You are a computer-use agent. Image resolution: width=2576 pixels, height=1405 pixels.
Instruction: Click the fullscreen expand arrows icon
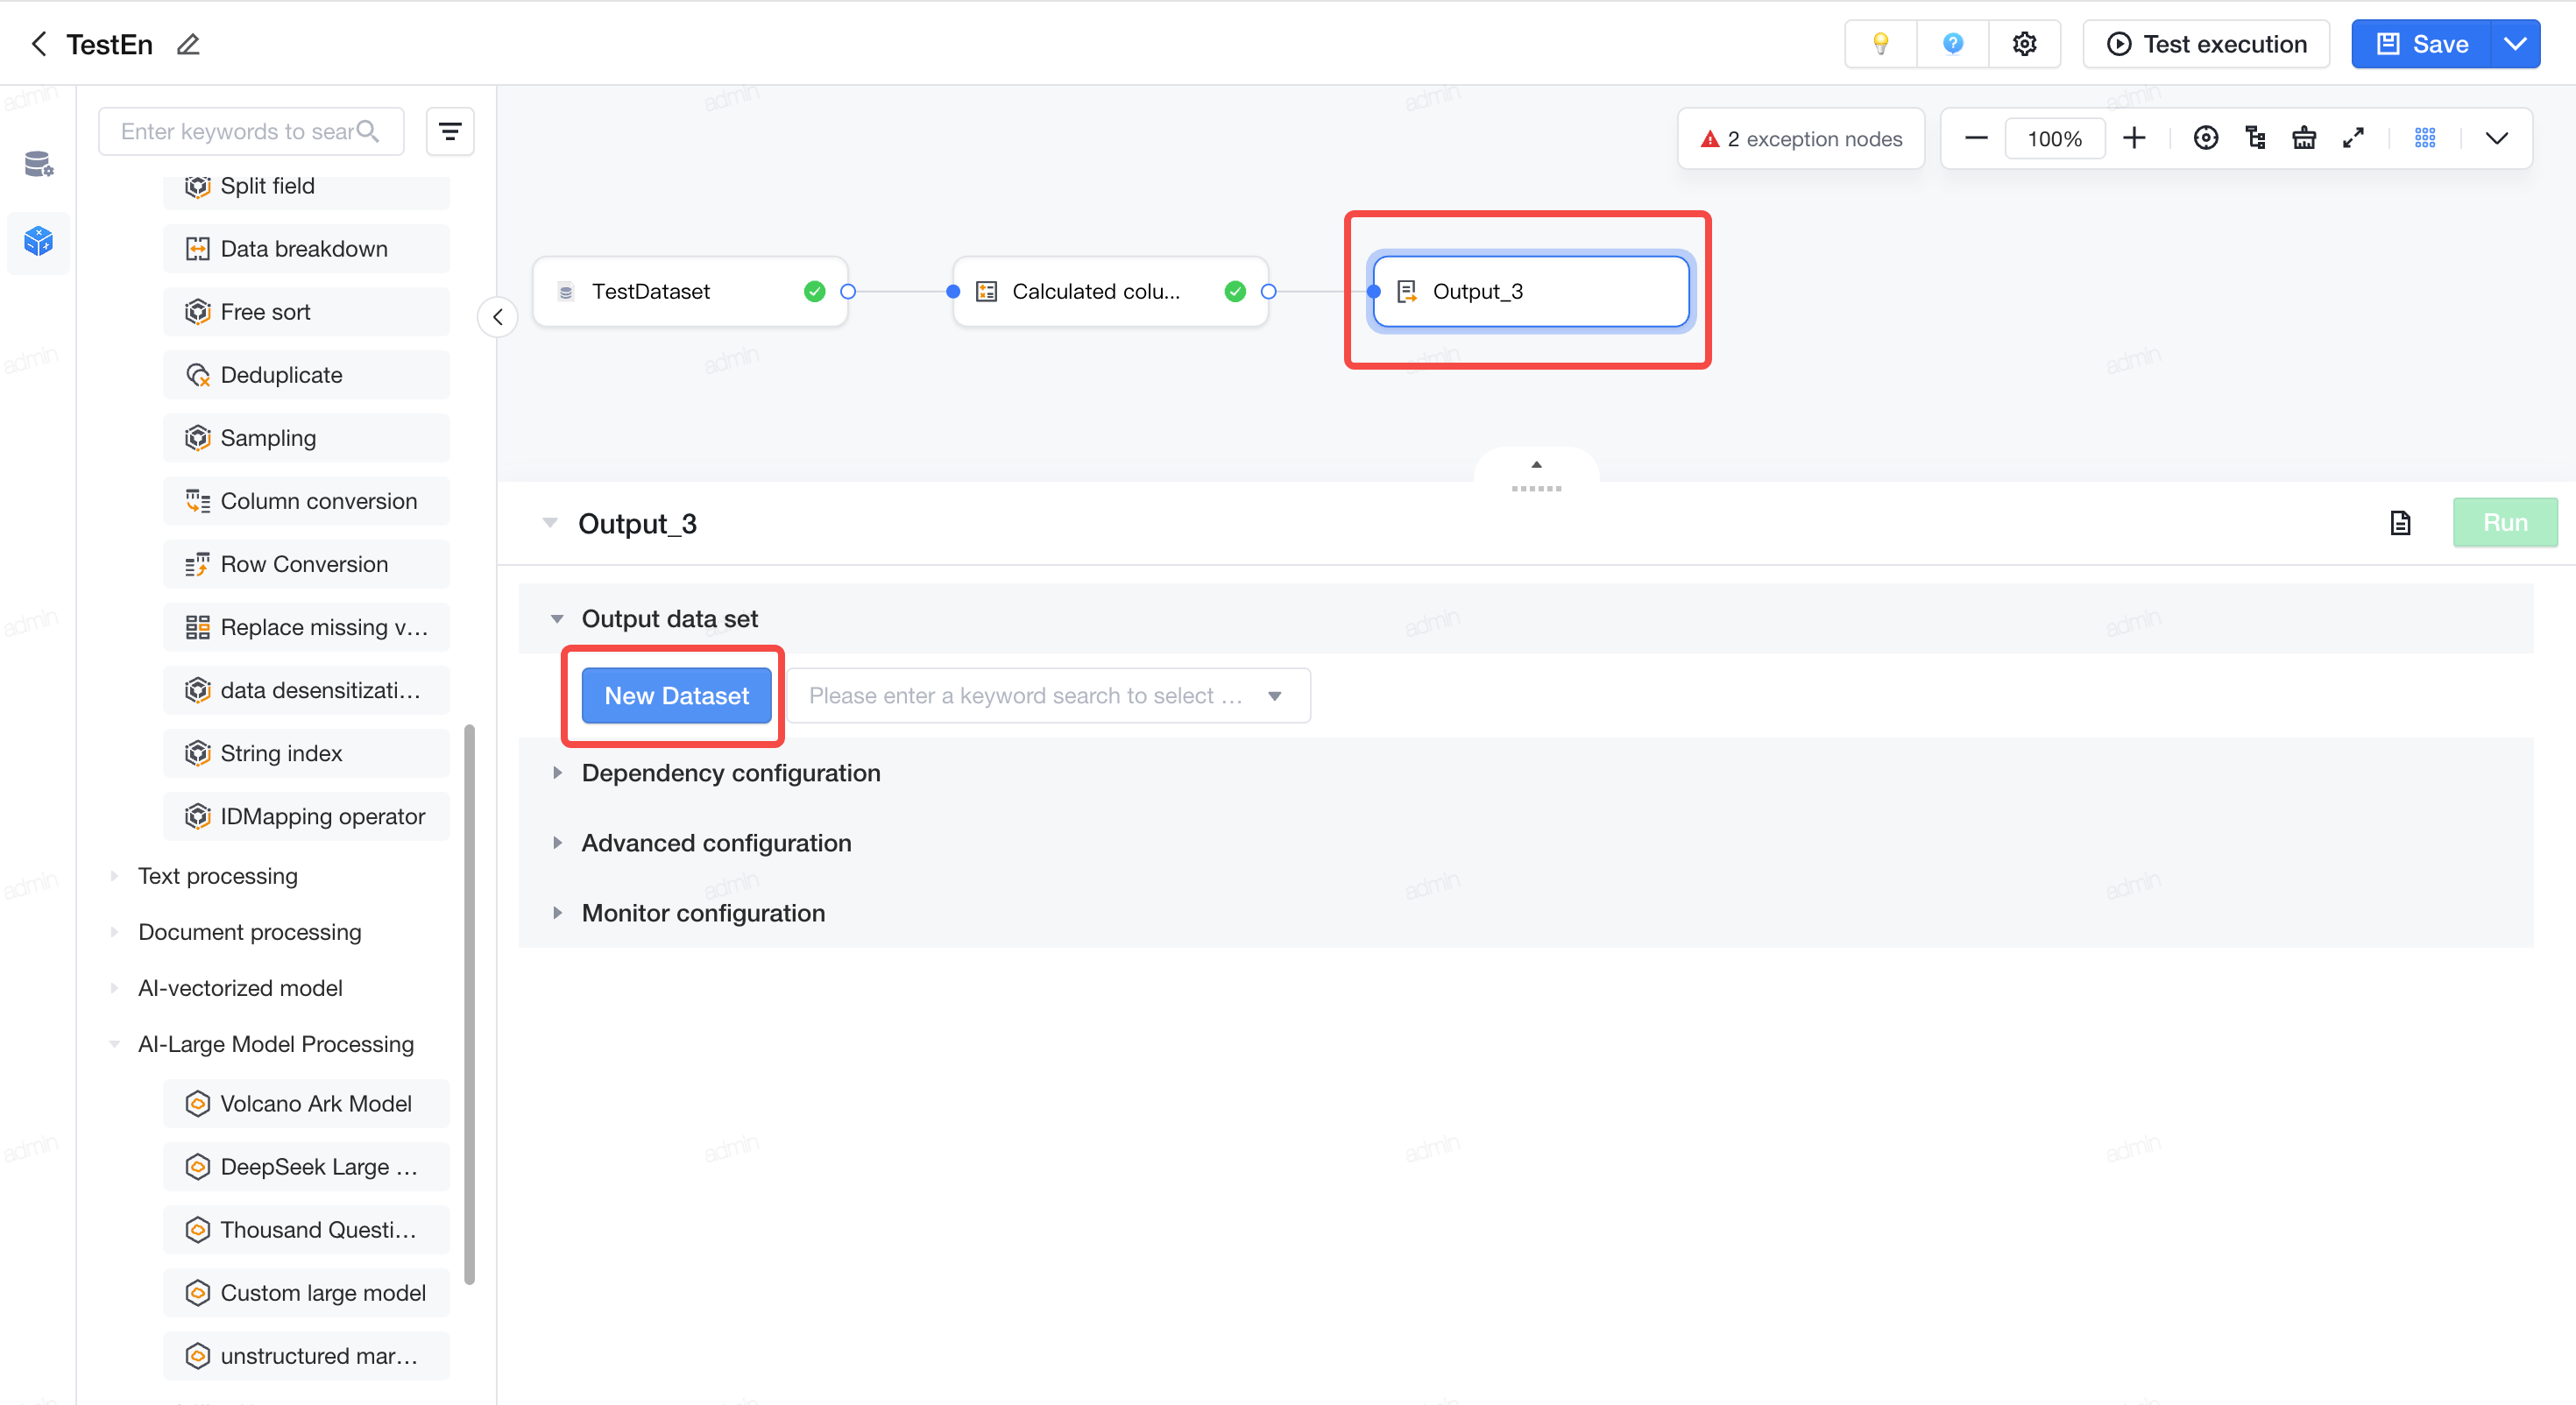tap(2353, 138)
